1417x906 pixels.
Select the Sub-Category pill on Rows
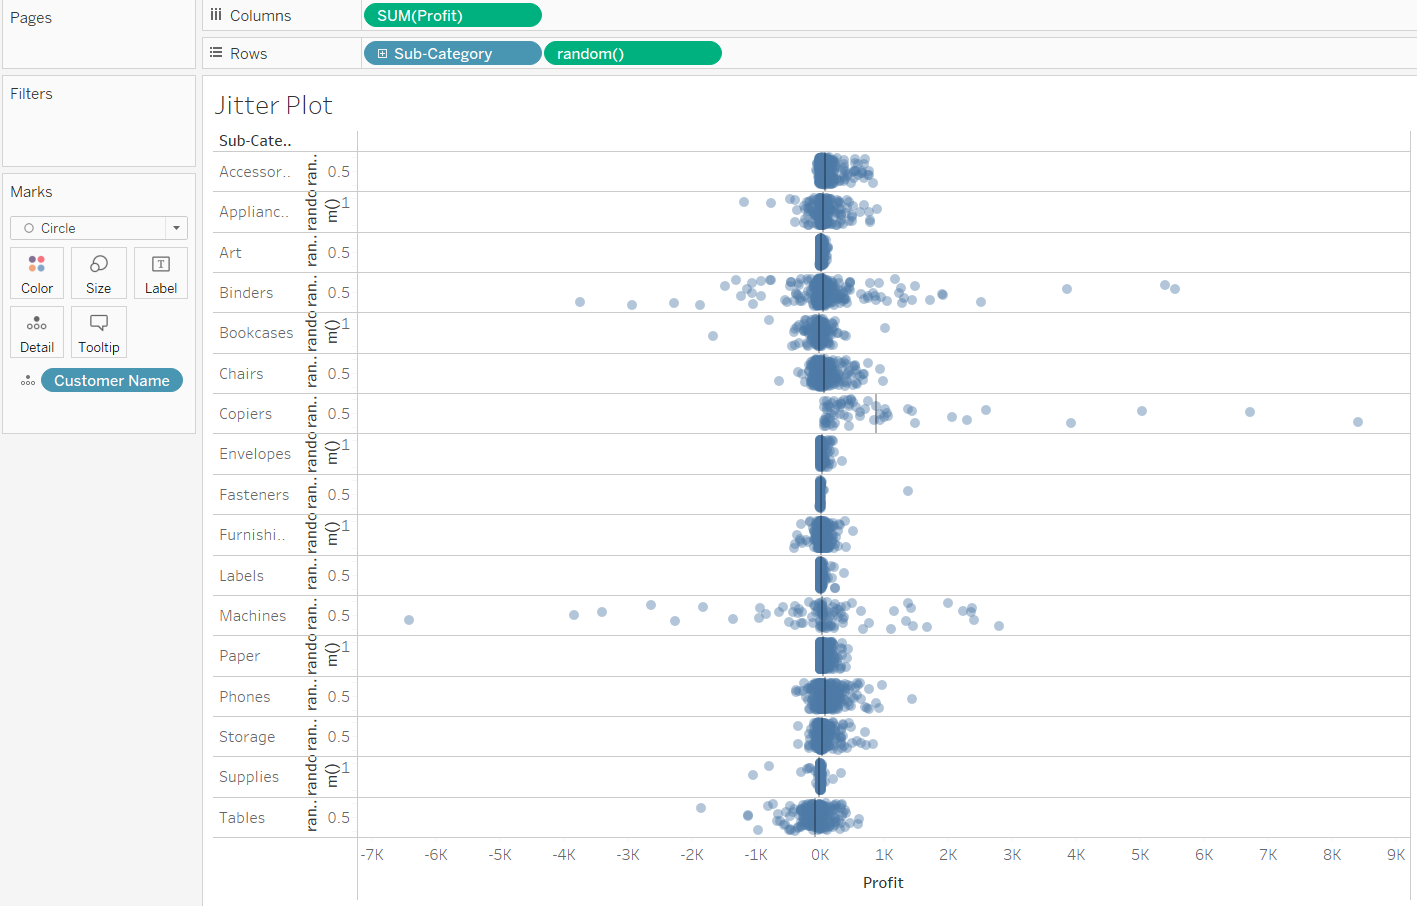453,53
